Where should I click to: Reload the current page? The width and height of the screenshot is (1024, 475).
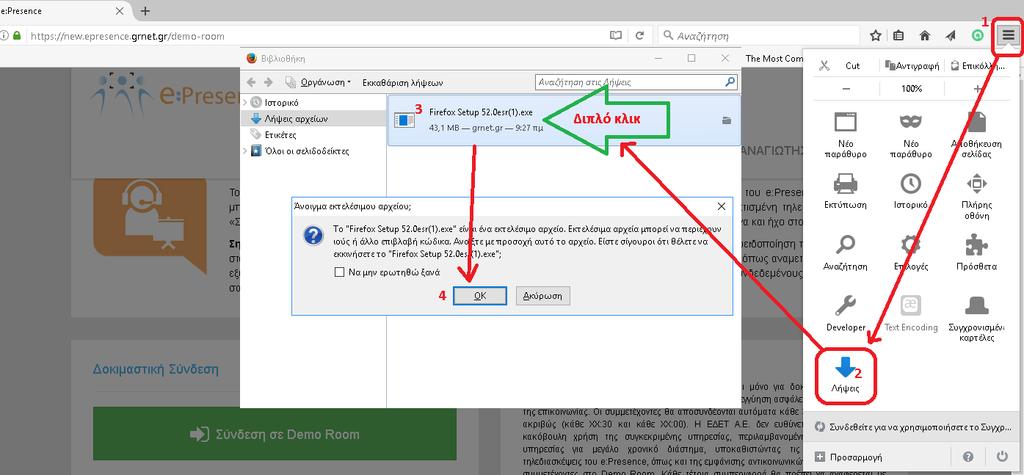pyautogui.click(x=640, y=36)
